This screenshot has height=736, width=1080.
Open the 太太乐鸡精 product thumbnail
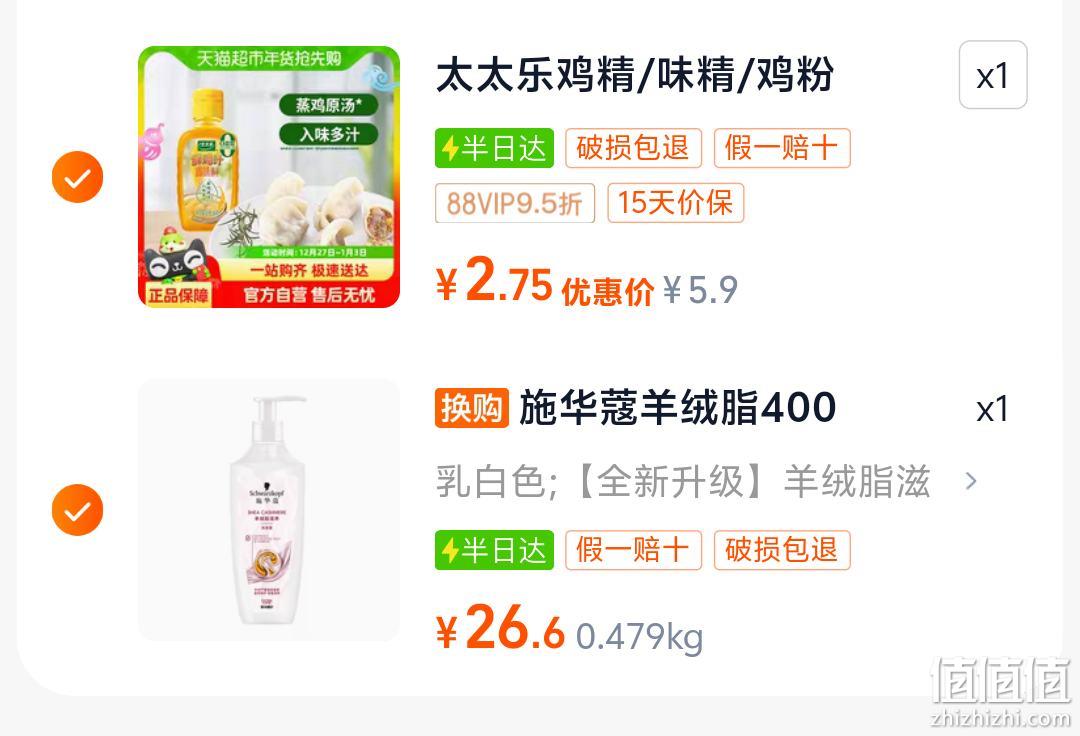[x=269, y=177]
